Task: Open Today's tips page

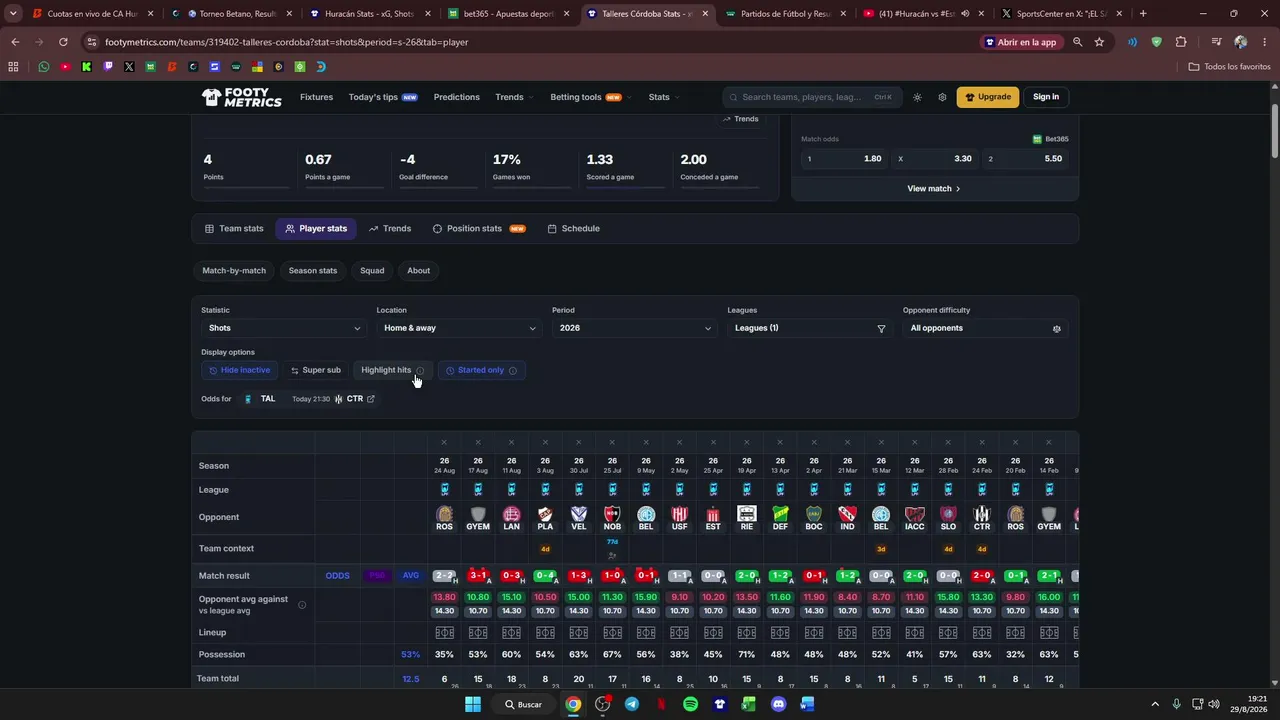Action: point(383,97)
